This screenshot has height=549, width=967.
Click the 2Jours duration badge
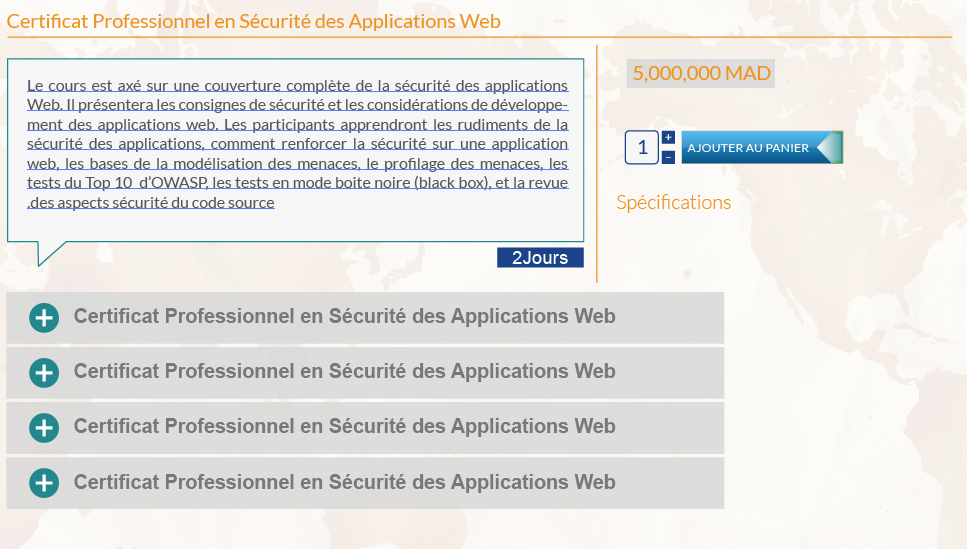coord(540,258)
